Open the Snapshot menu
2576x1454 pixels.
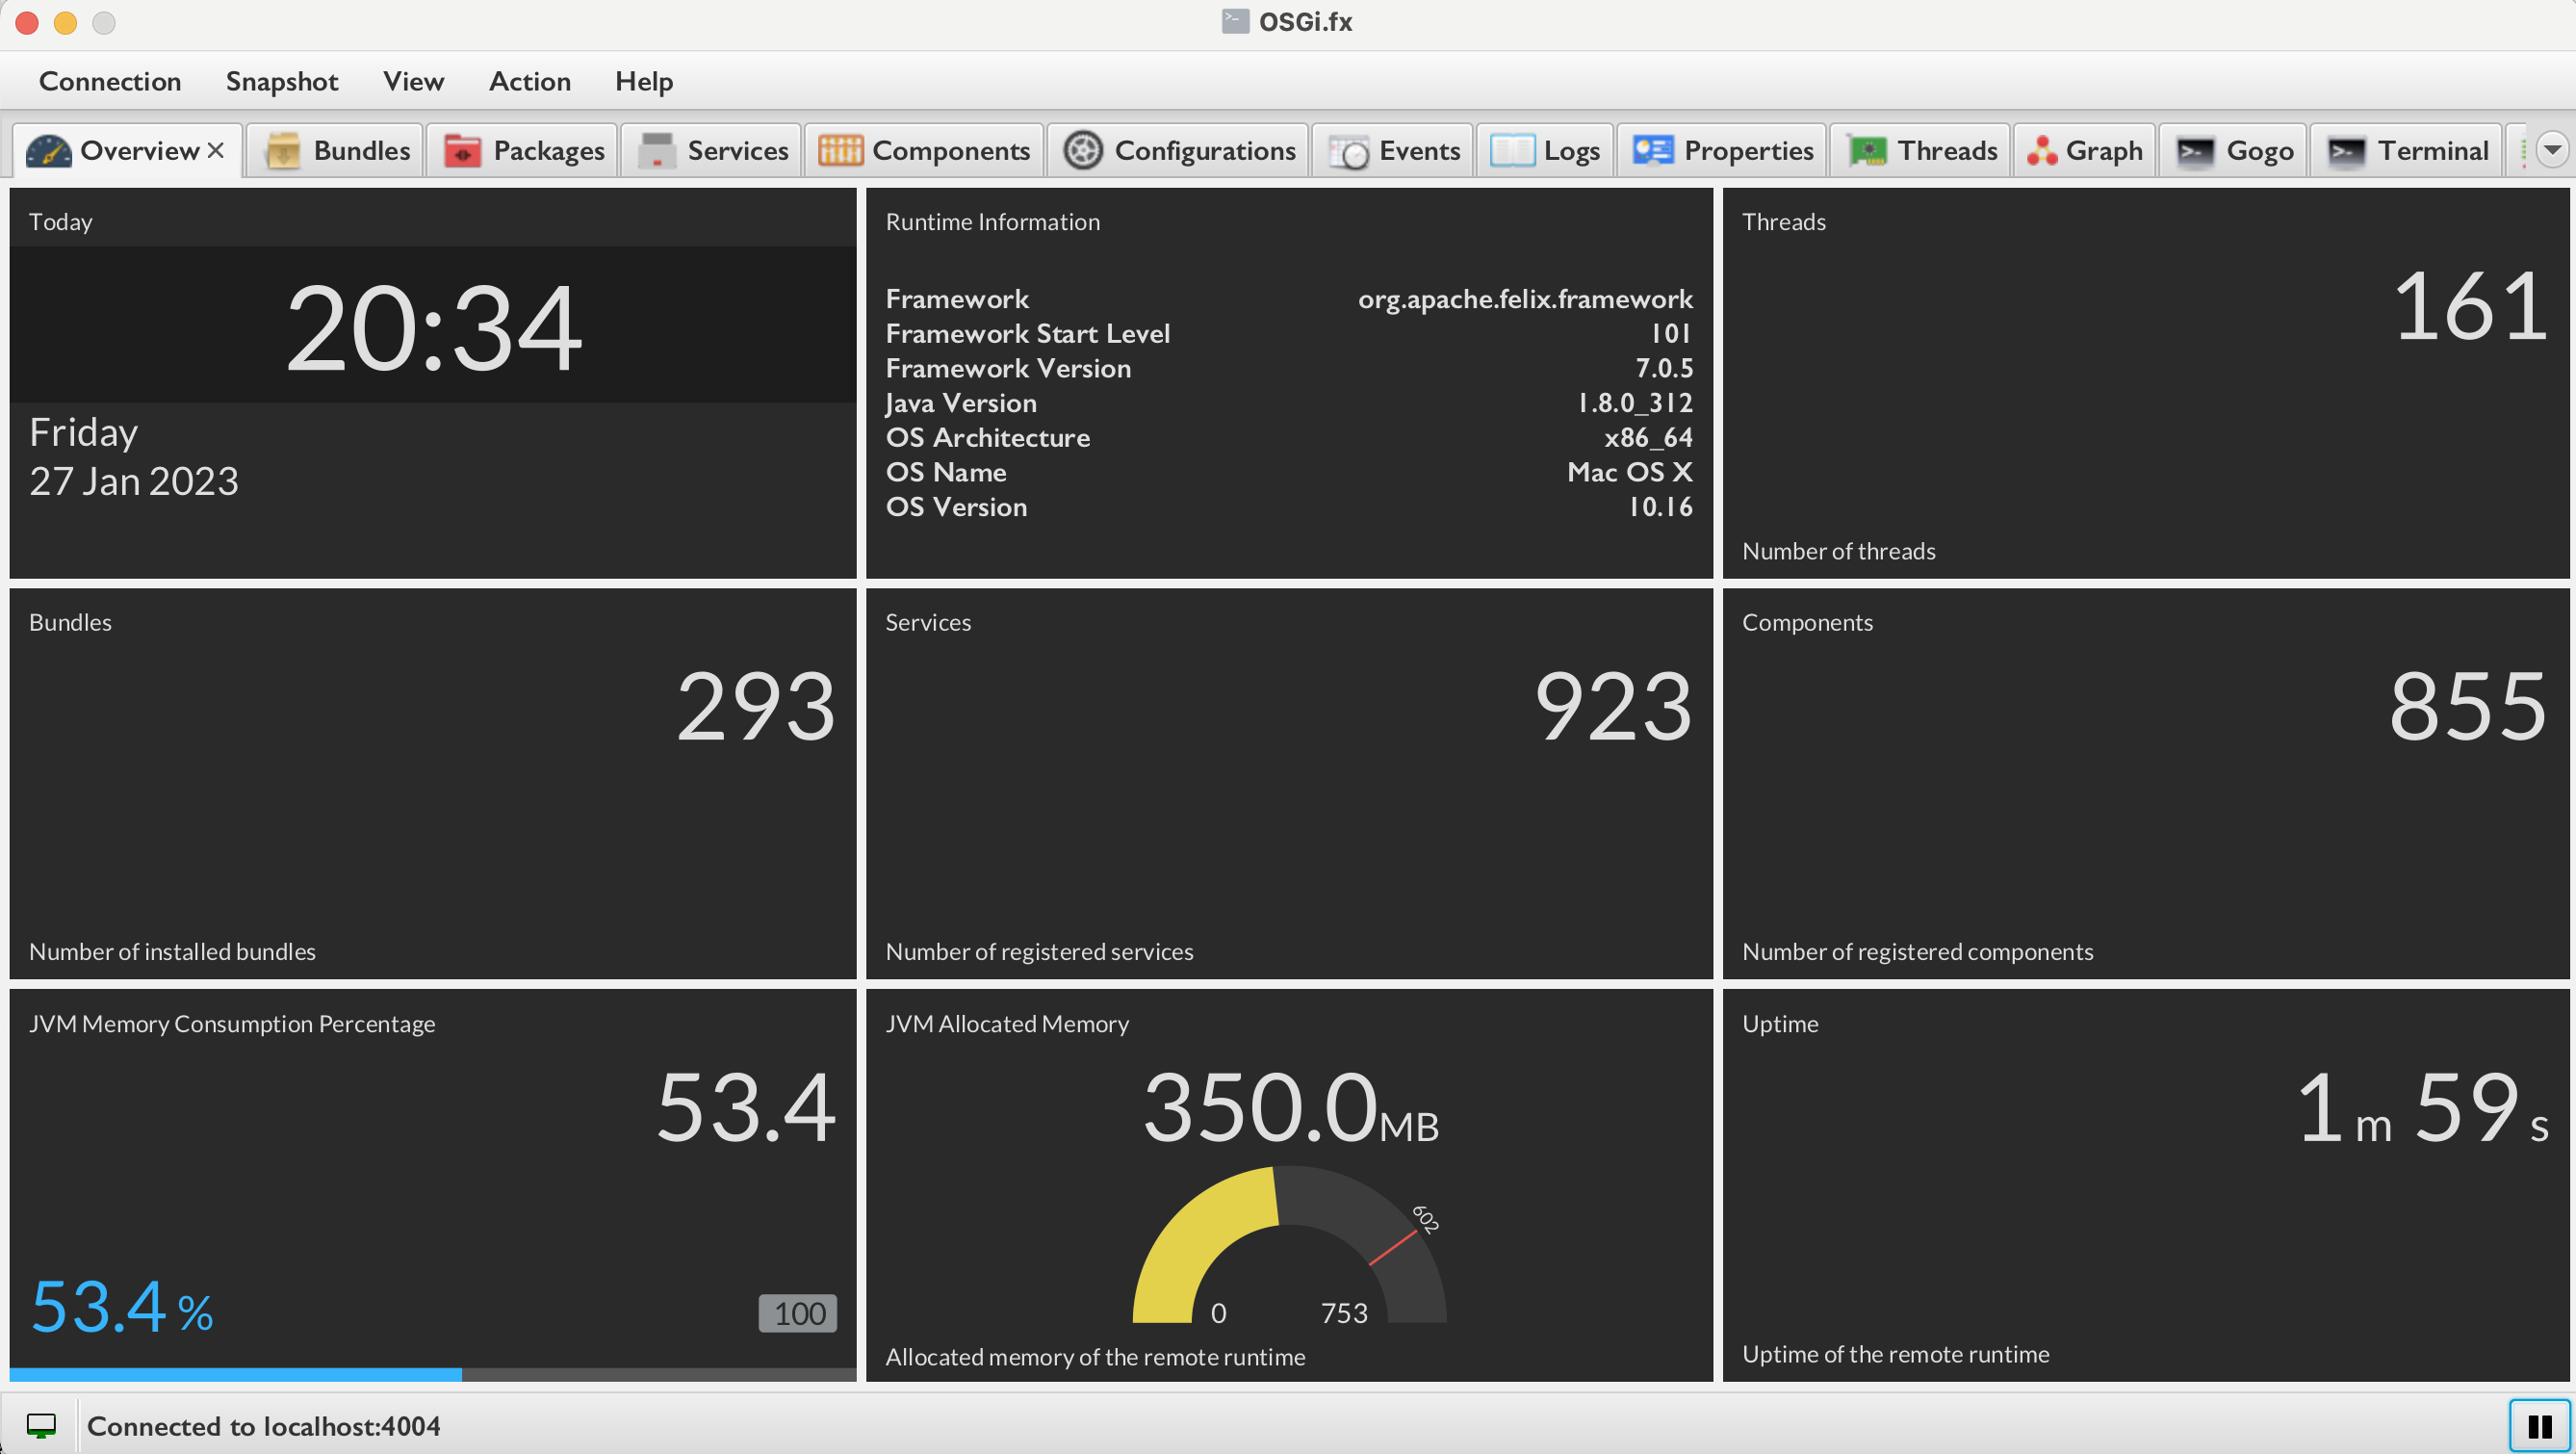coord(282,81)
